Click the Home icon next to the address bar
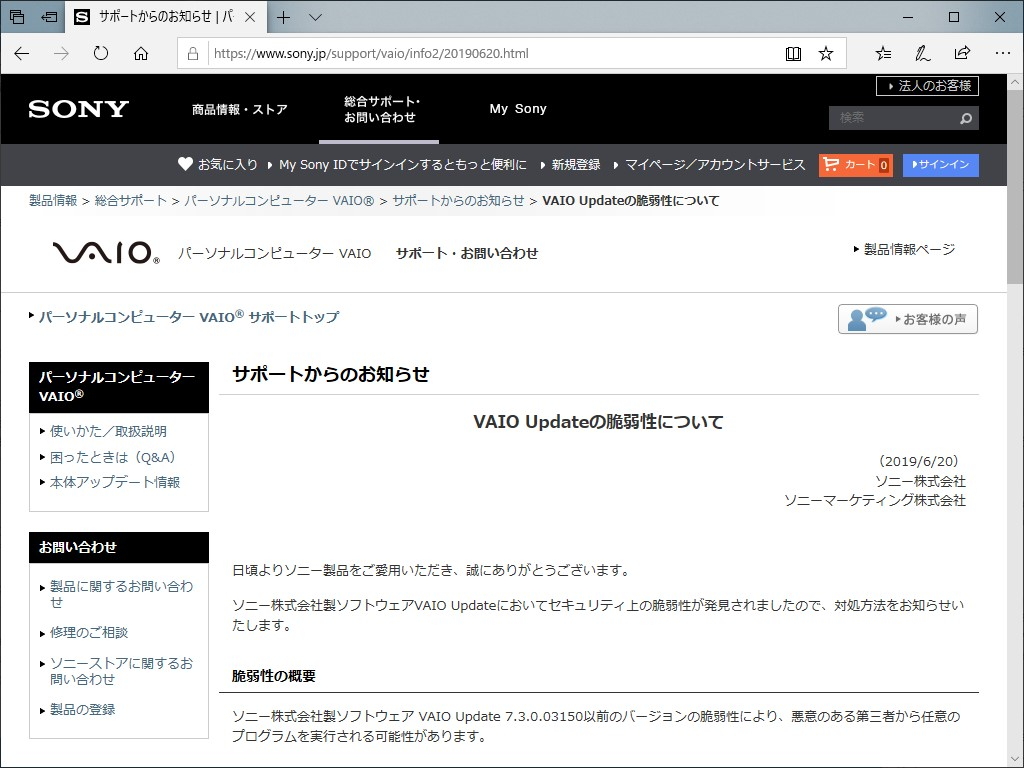This screenshot has width=1024, height=768. (x=140, y=53)
